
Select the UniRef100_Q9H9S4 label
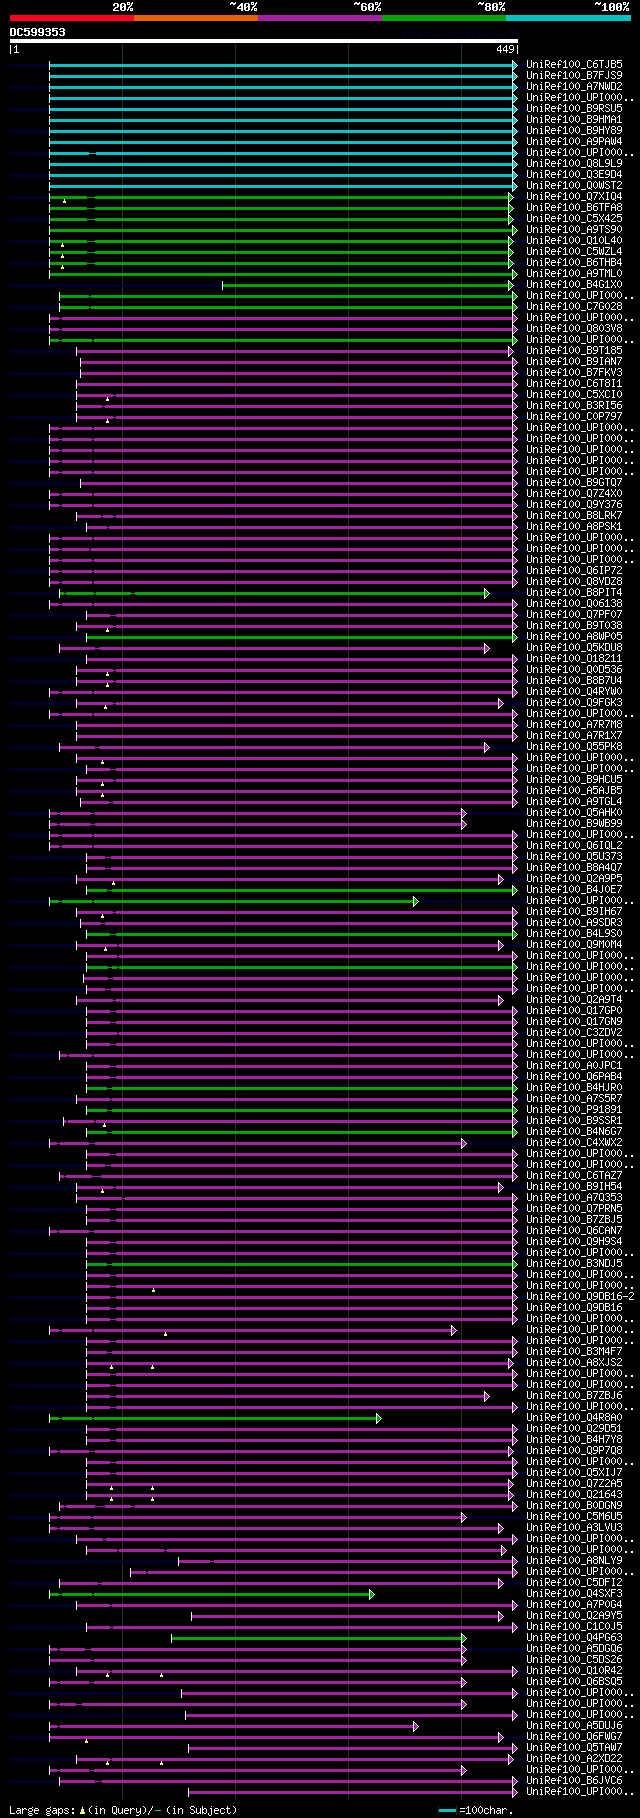574,1241
